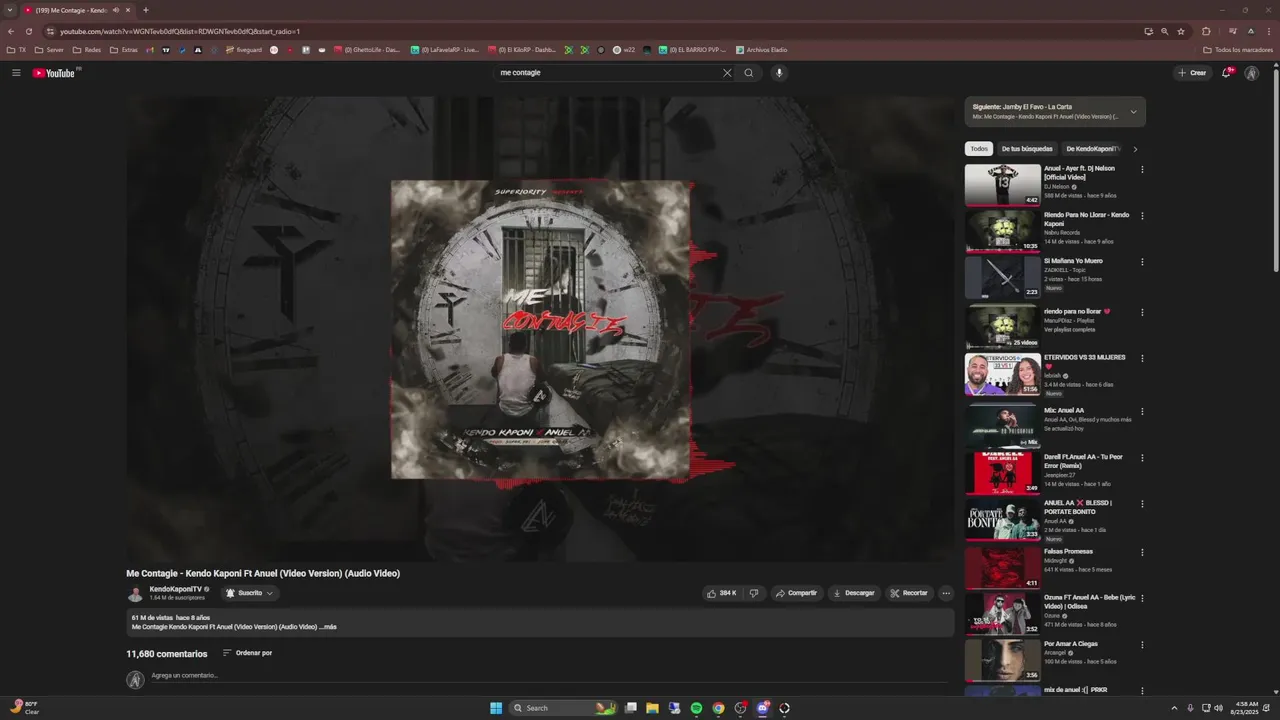Screen dimensions: 1280x720
Task: Go to the YouTube home logo
Action: 54,73
